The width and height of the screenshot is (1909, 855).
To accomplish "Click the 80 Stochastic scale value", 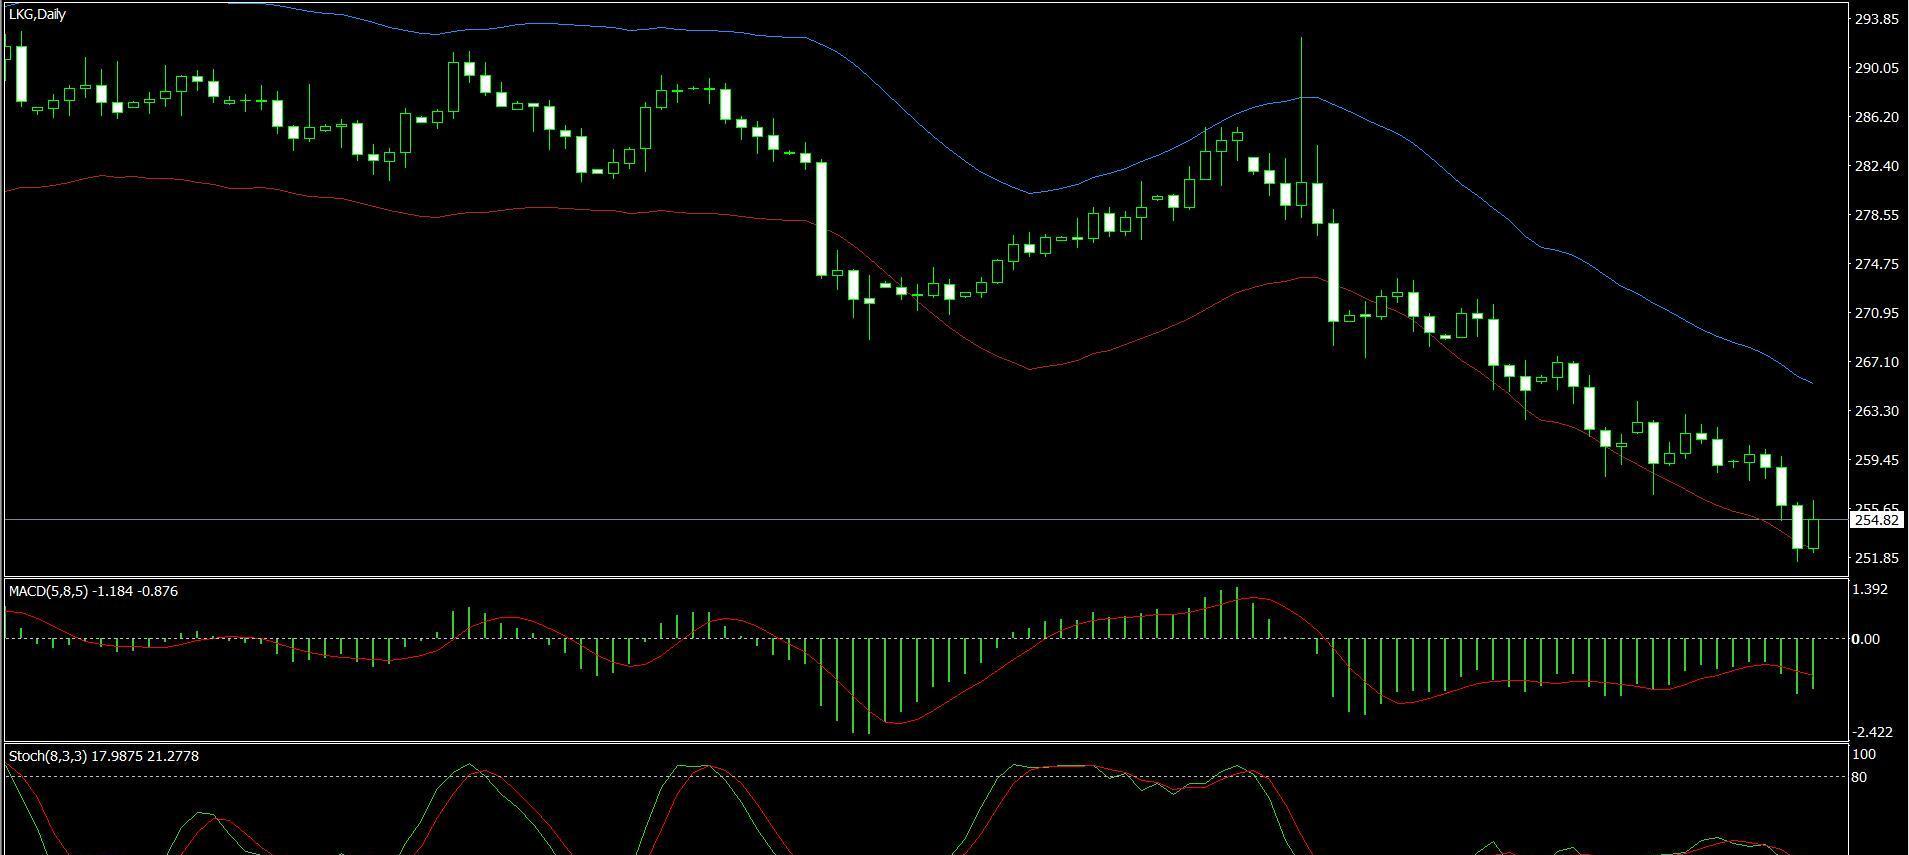I will [1860, 776].
